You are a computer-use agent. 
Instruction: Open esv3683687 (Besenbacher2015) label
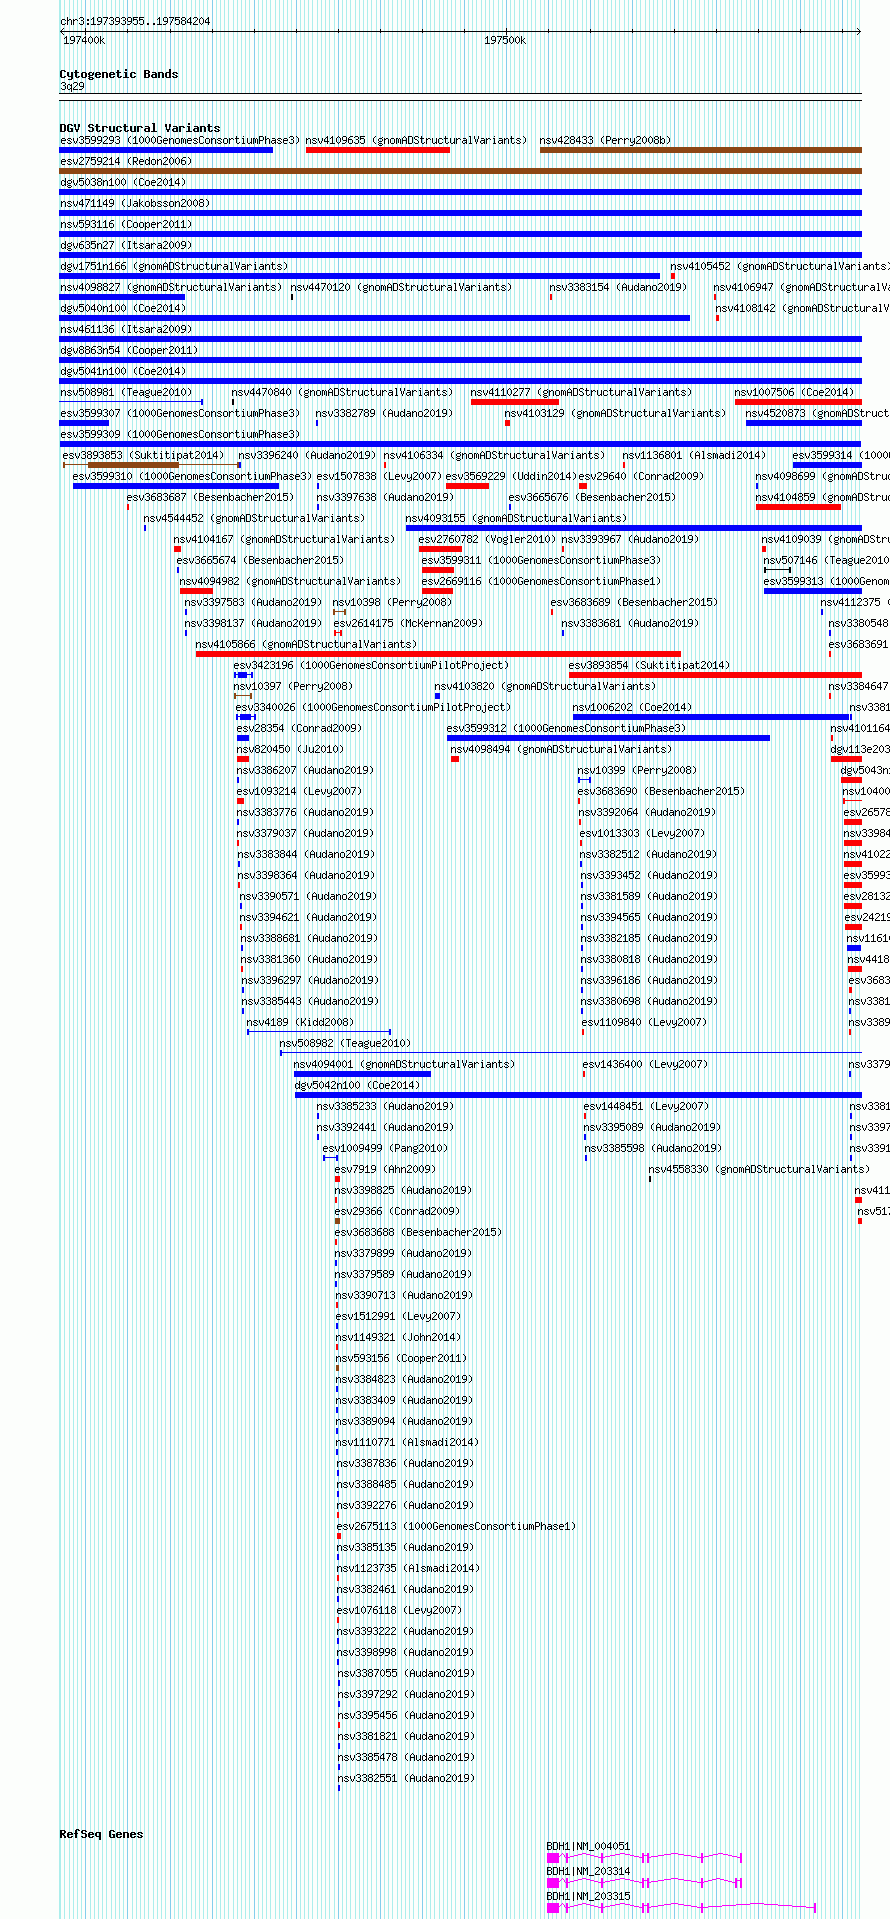(210, 498)
